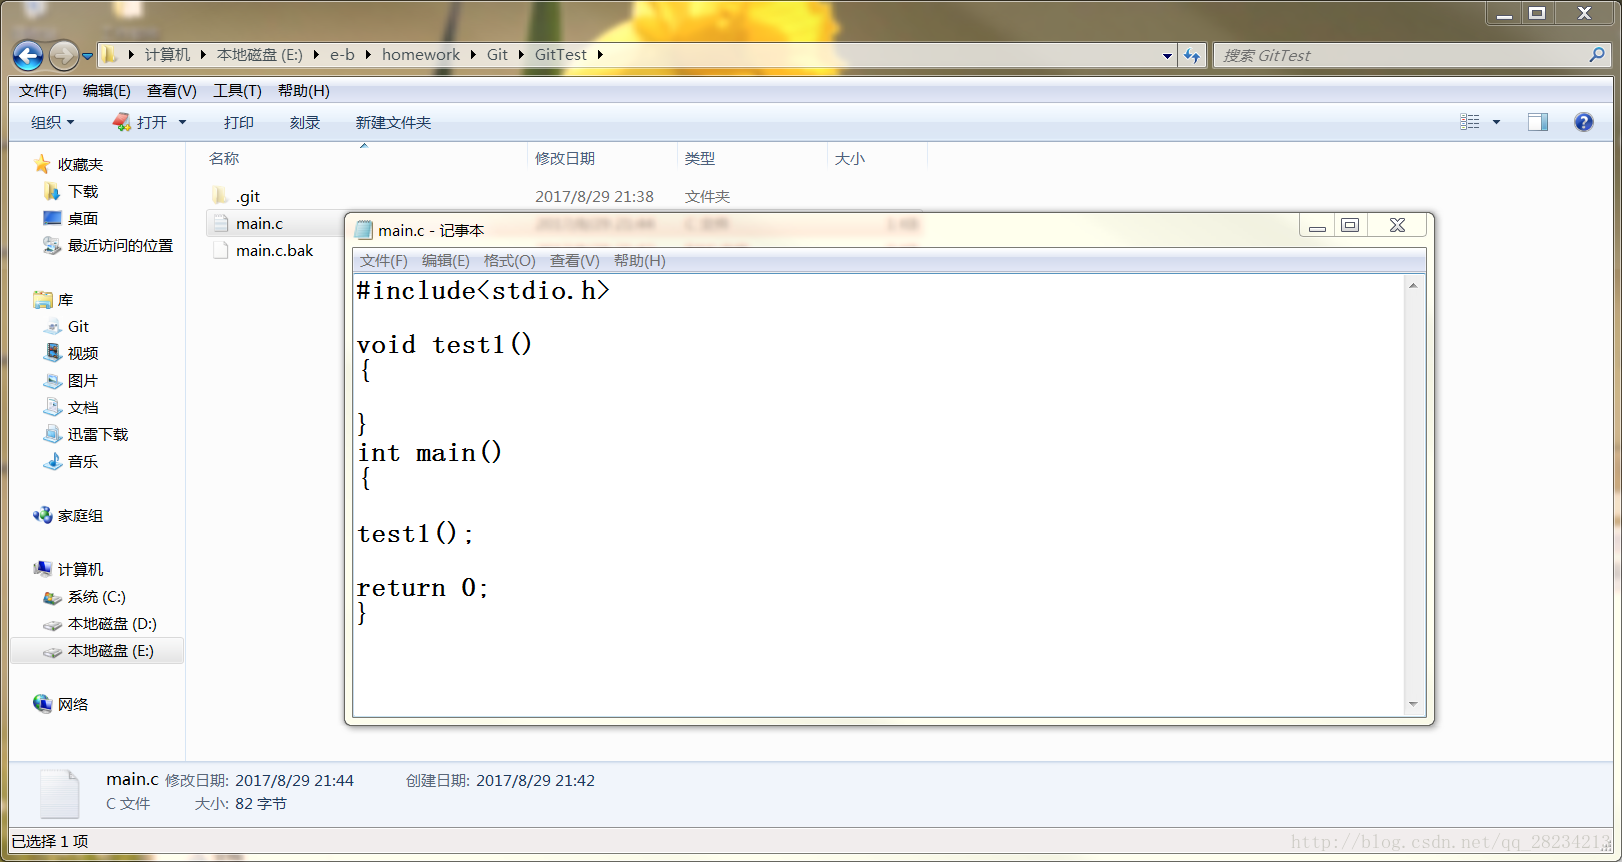Select 系统 (C:) drive
Screen dimensions: 1622x862
pyautogui.click(x=96, y=596)
